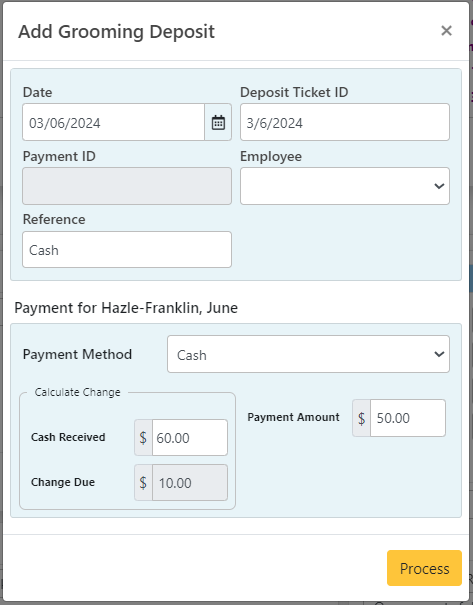
Task: Click into the Deposit Ticket ID field
Action: click(x=345, y=122)
